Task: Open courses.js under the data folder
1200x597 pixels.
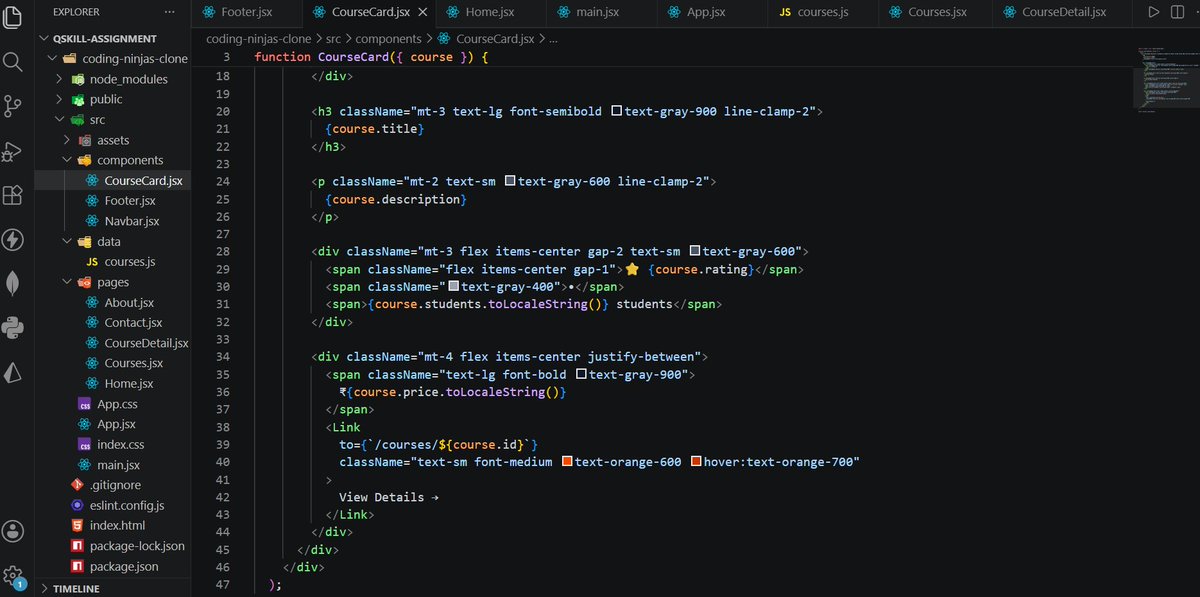Action: [130, 261]
